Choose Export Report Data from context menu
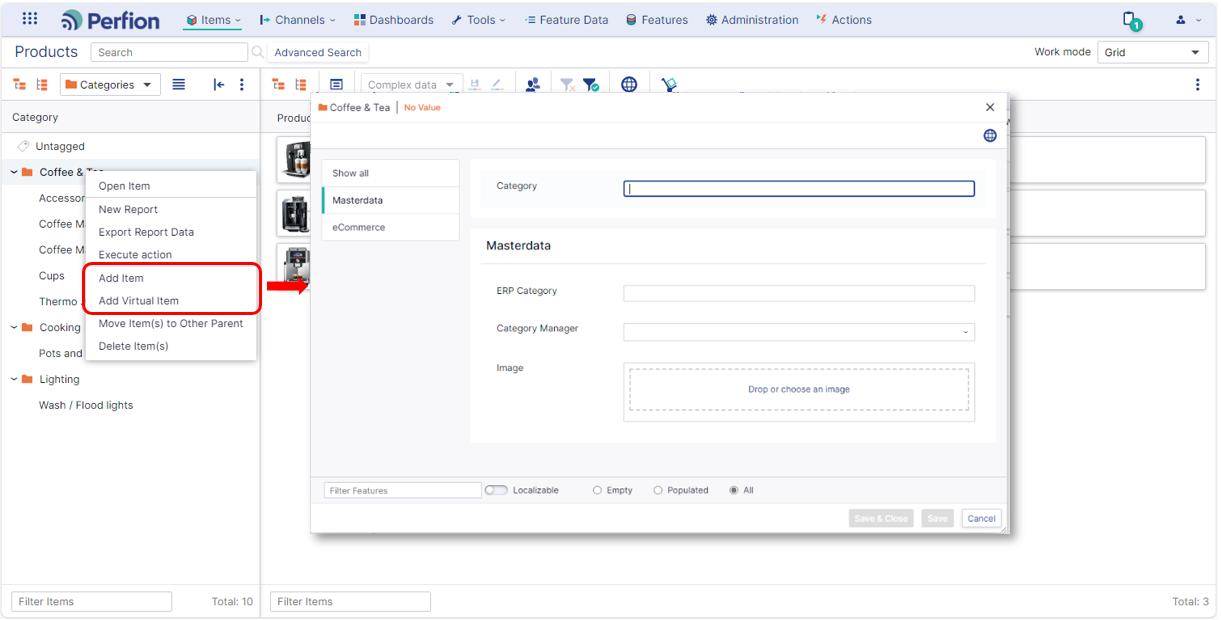Viewport: 1221px width, 620px height. coord(146,232)
